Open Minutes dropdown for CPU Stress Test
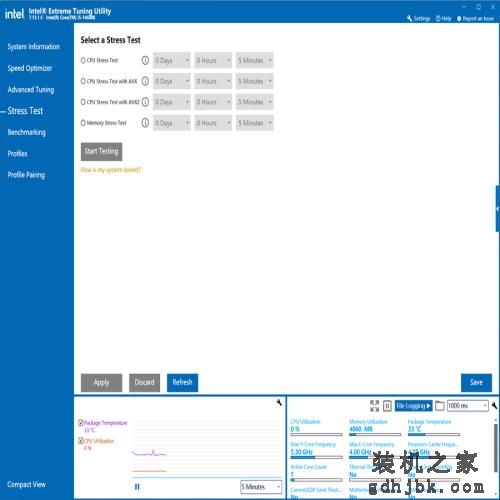 pos(254,60)
